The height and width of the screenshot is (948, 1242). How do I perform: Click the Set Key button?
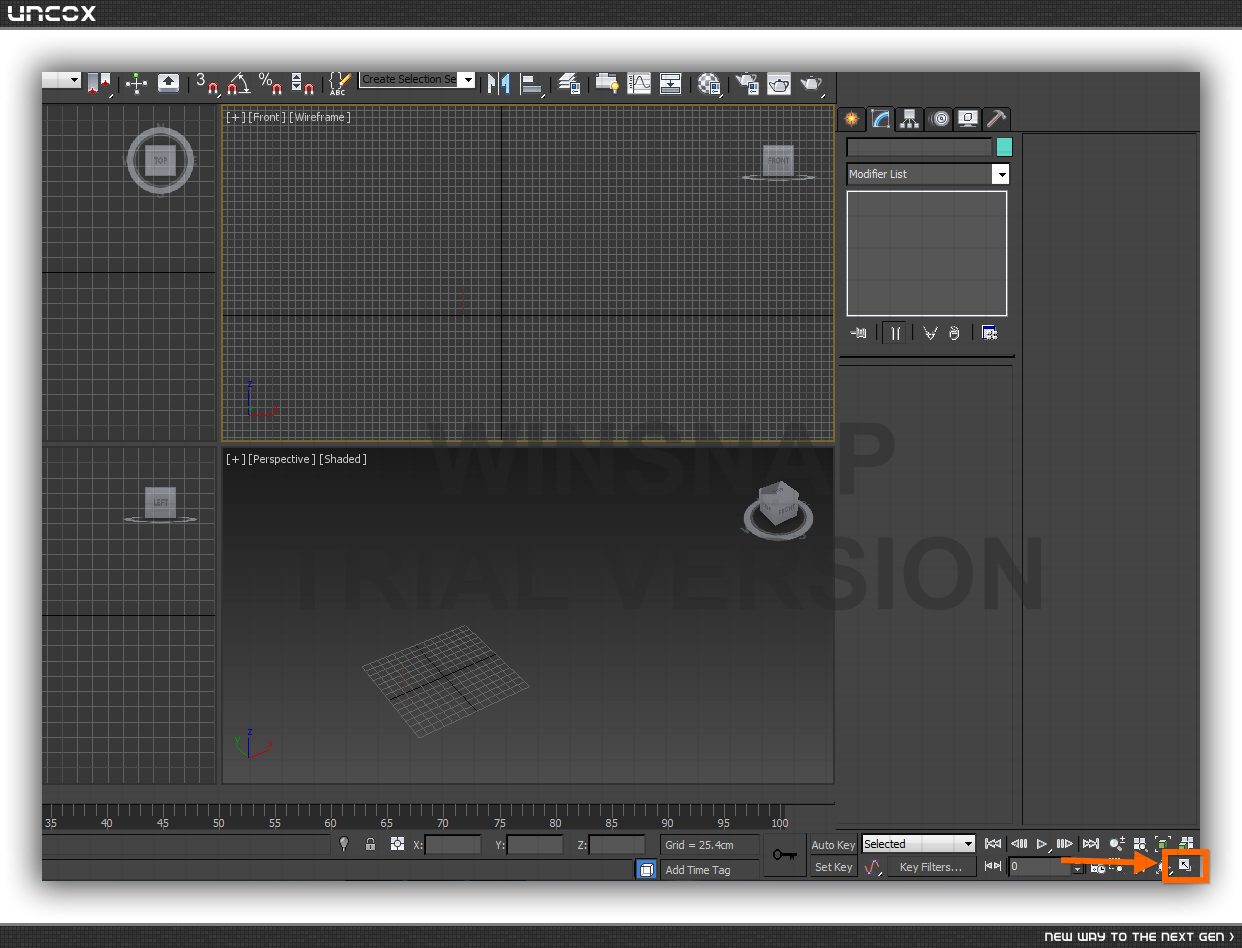click(x=833, y=867)
